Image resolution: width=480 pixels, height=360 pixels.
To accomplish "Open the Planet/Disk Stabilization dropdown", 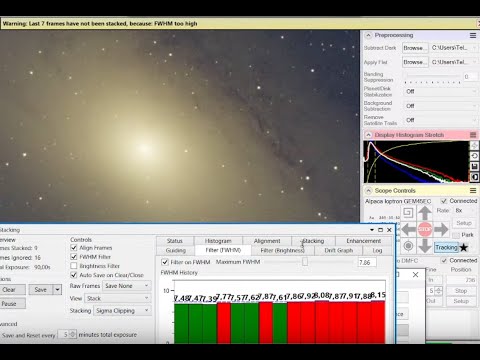I will 441,91.
